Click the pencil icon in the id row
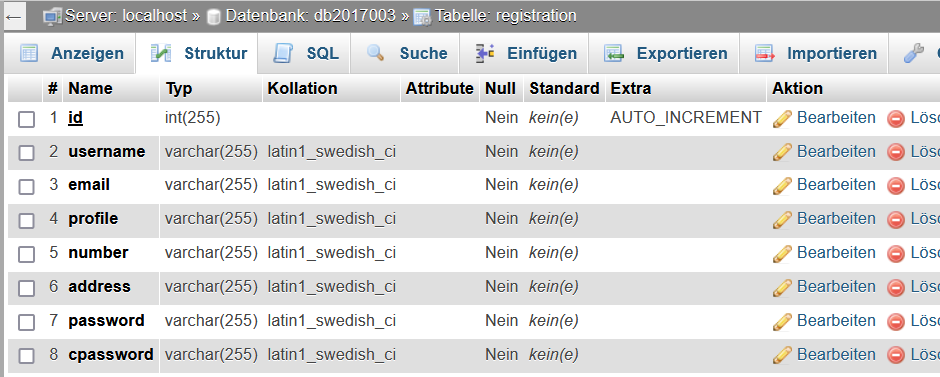The image size is (940, 377). point(782,119)
